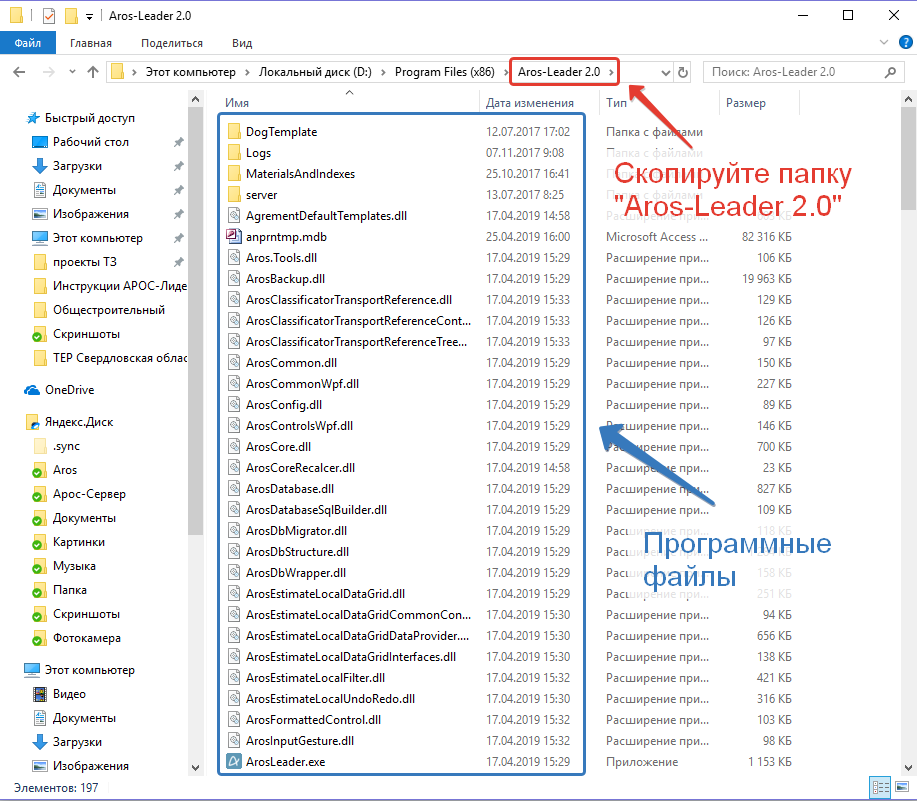917x801 pixels.
Task: Switch to large thumbnails view icon
Action: pyautogui.click(x=901, y=788)
